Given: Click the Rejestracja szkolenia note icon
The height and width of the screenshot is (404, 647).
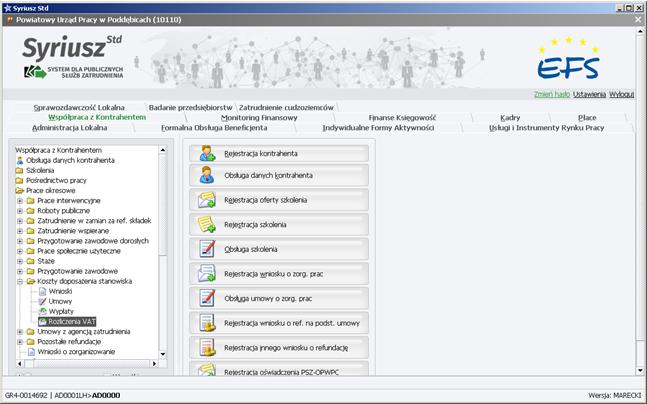Looking at the screenshot, I should click(207, 224).
